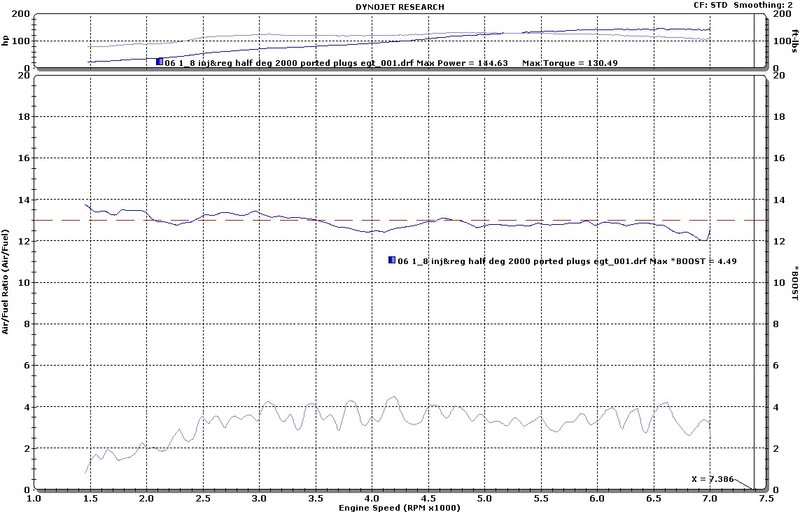This screenshot has width=800, height=512.
Task: Click the 5.5 tick on the RPM axis
Action: (x=541, y=498)
